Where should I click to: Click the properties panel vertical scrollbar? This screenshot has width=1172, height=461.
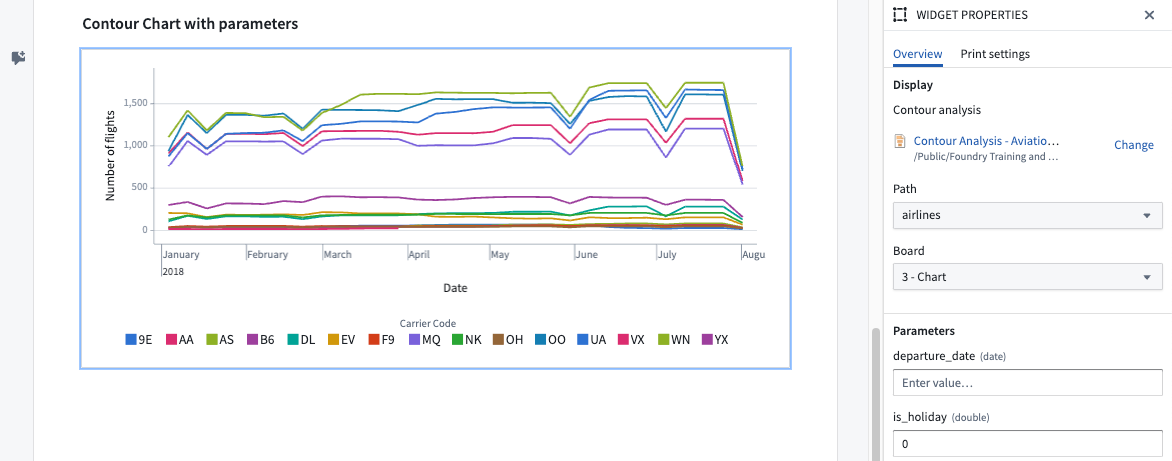click(x=876, y=395)
